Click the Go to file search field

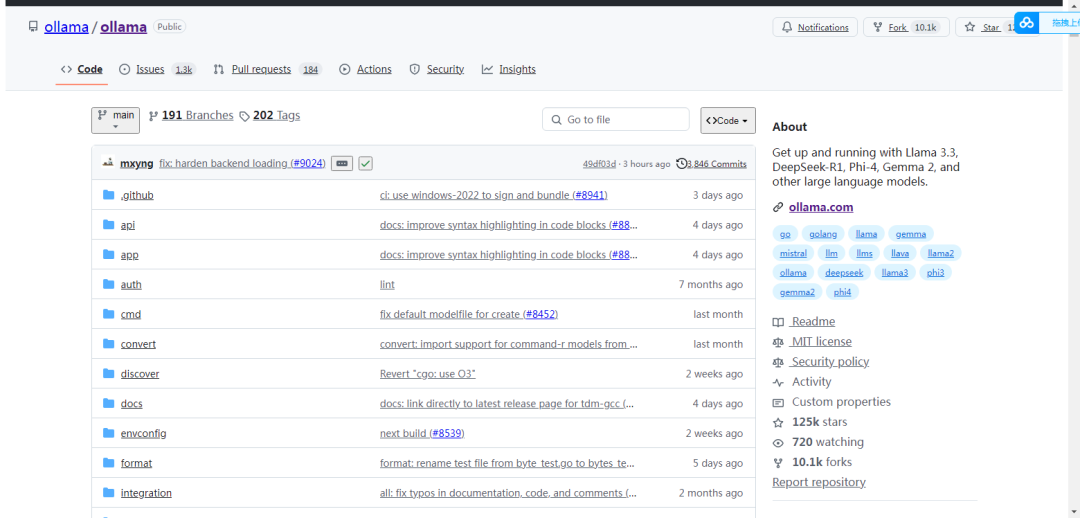(x=616, y=119)
